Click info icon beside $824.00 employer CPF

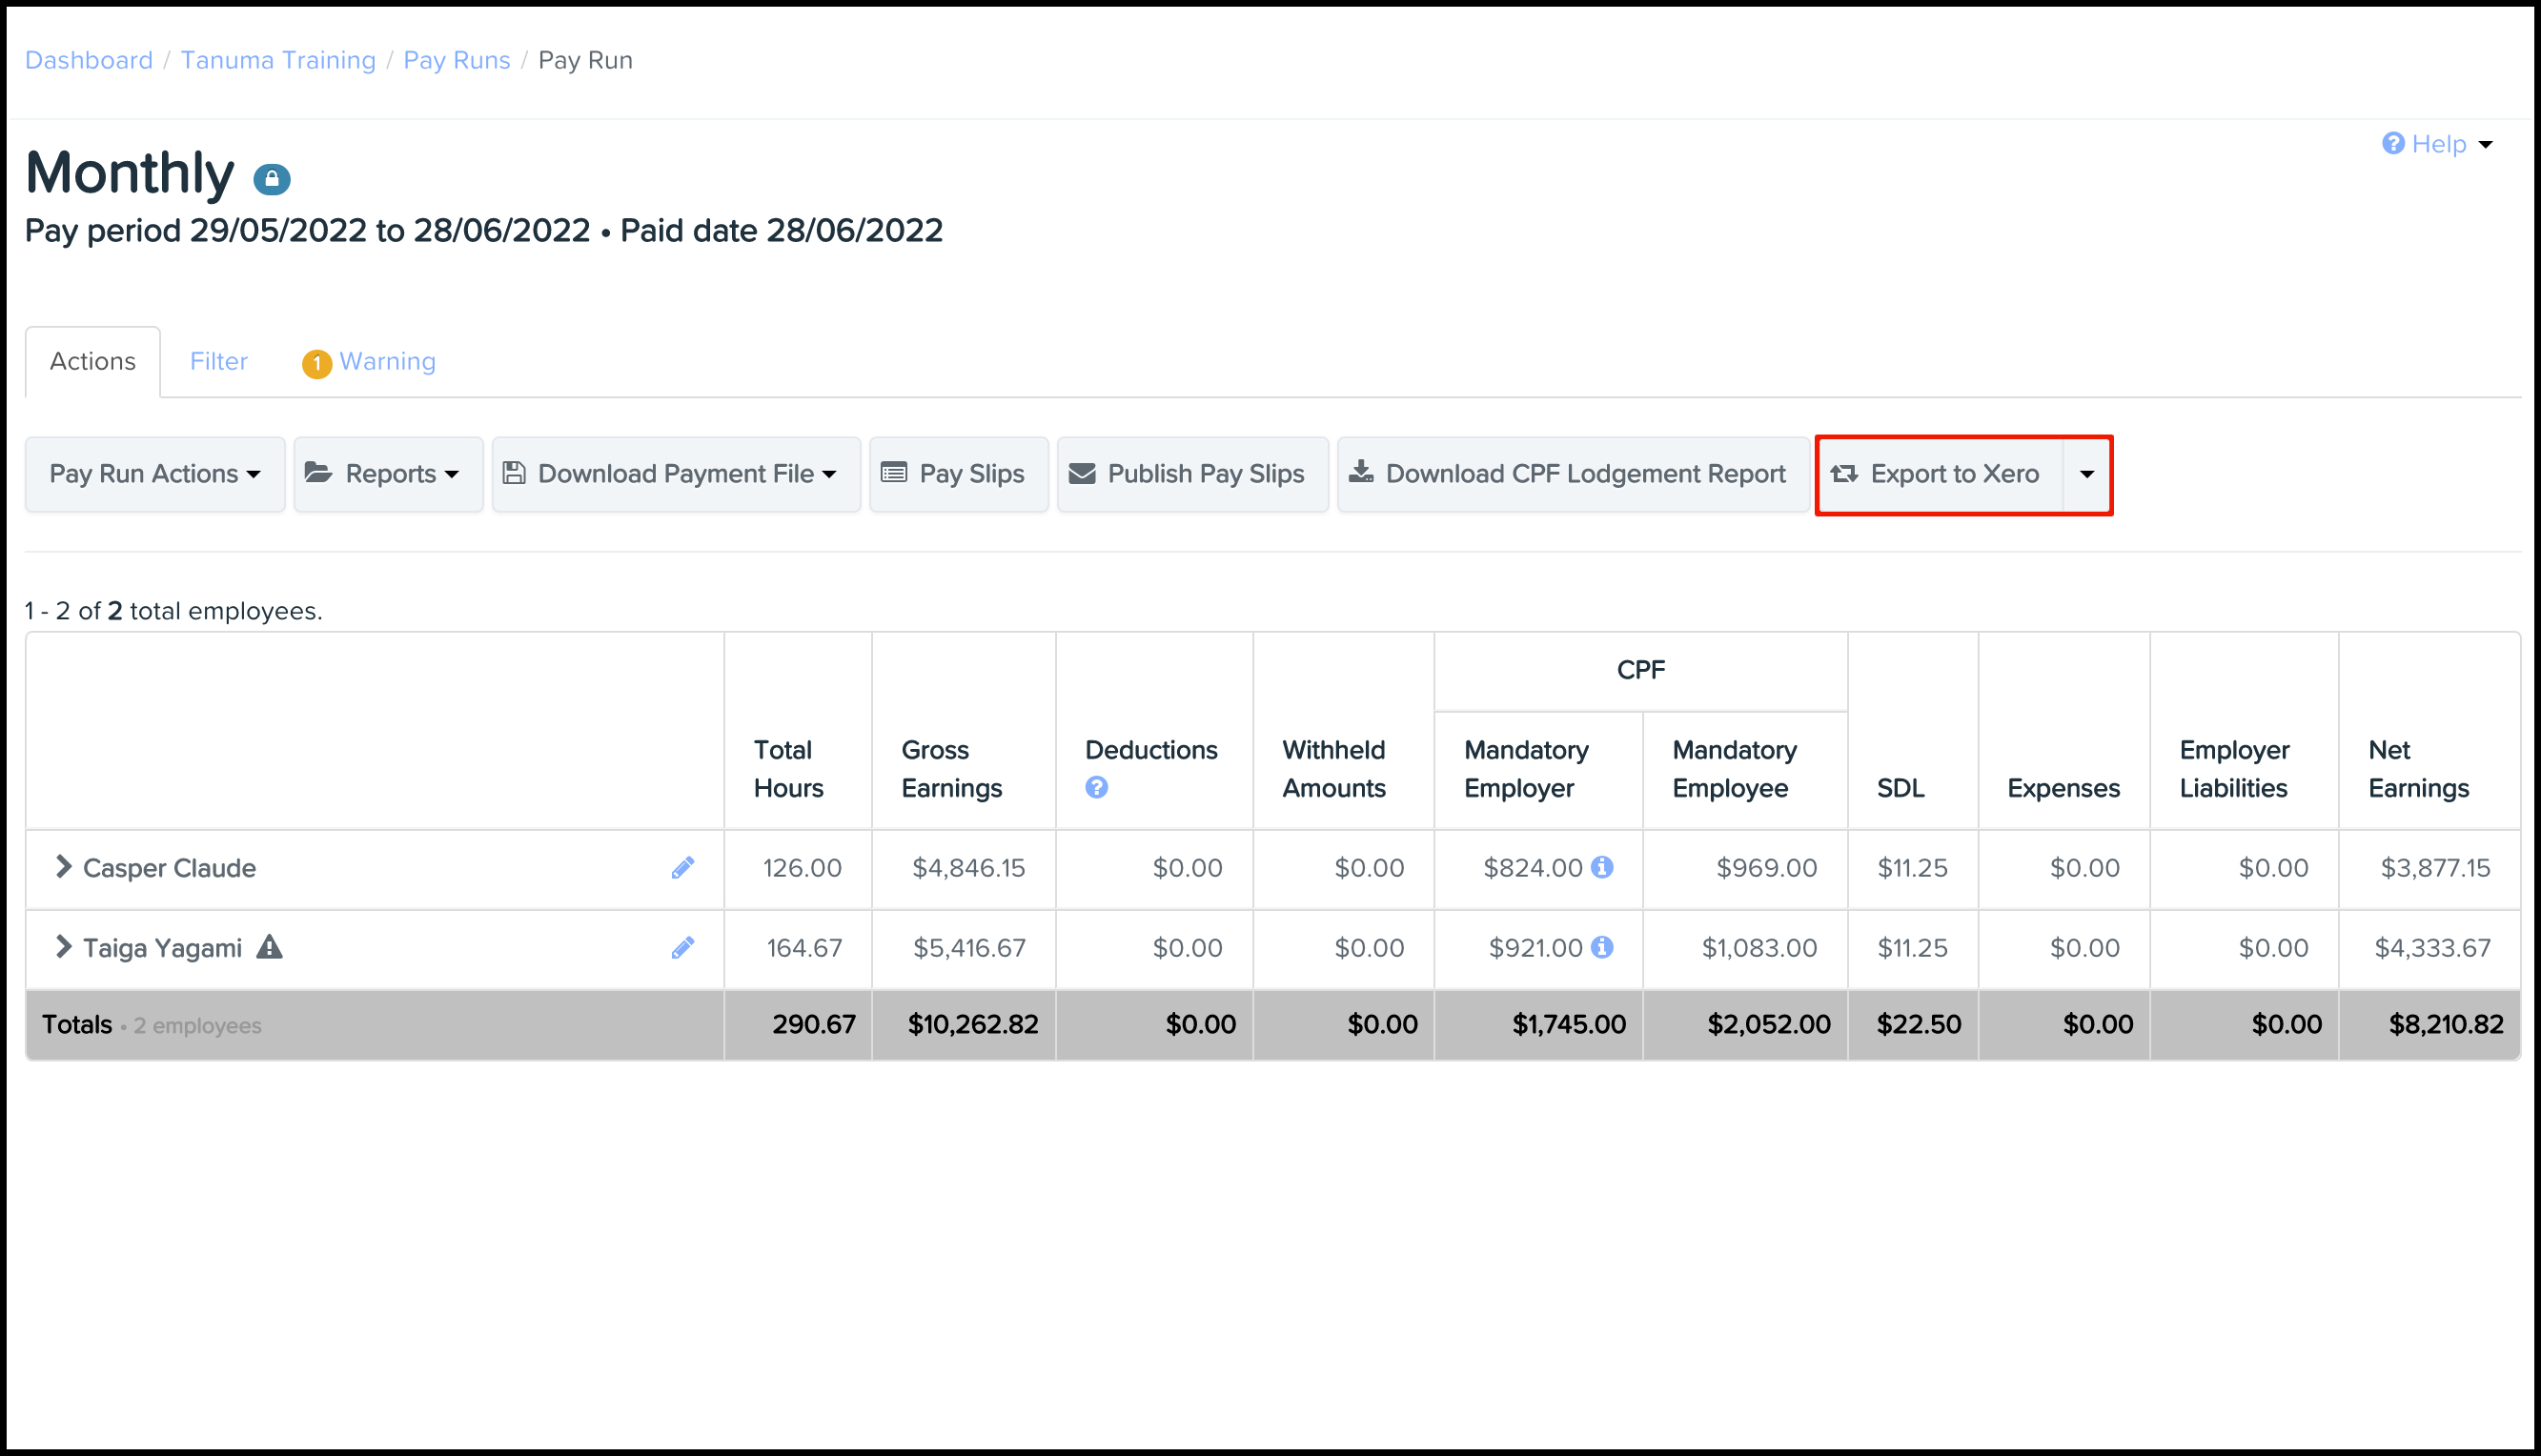(1602, 867)
